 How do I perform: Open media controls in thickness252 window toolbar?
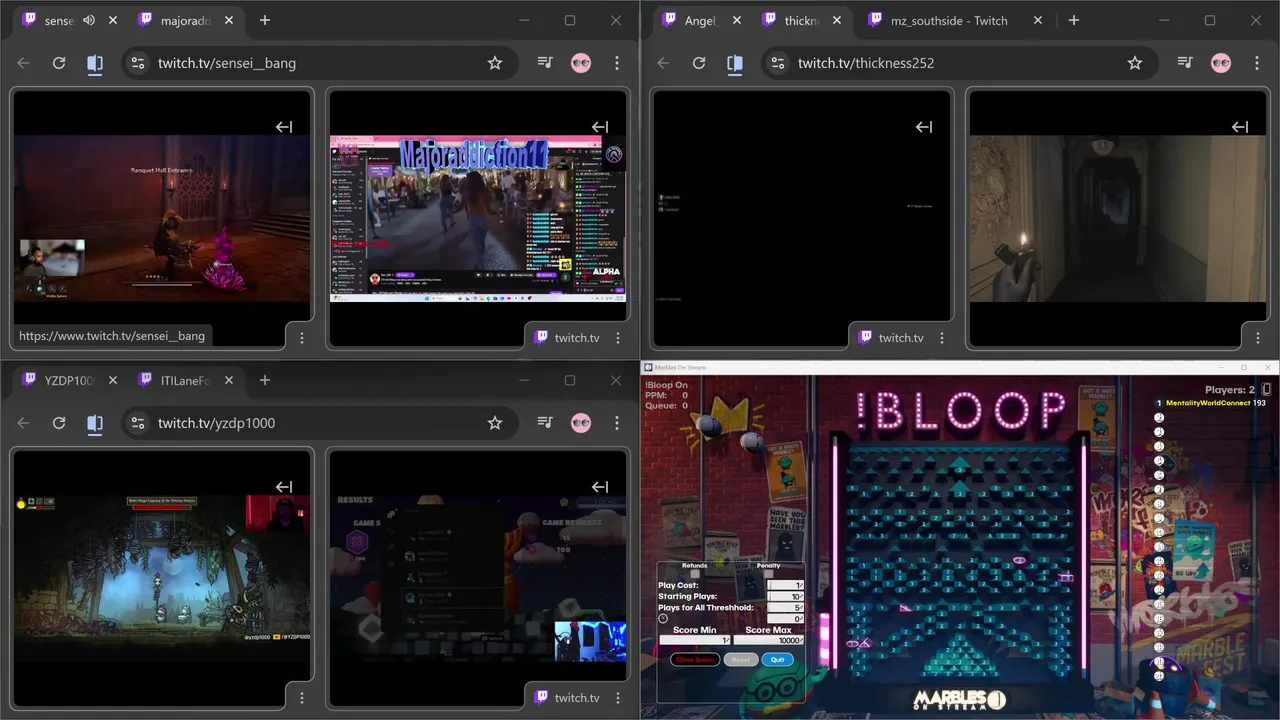[x=1185, y=63]
